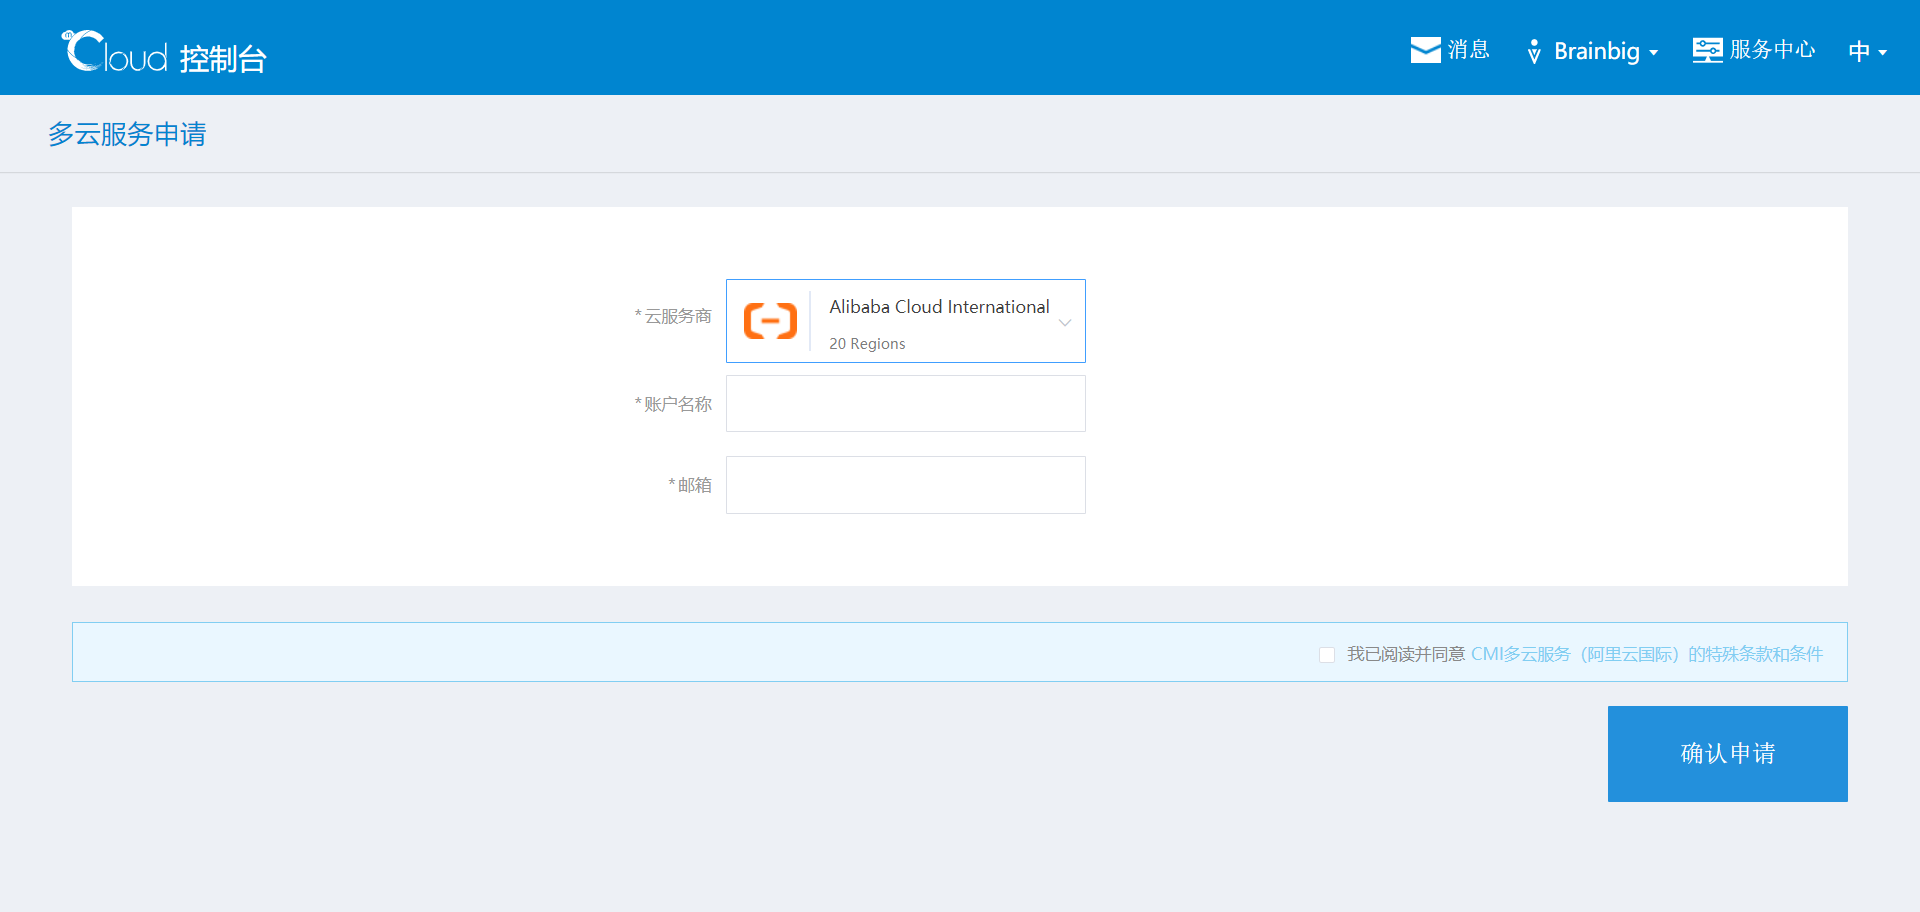This screenshot has width=1920, height=912.
Task: Click the Alibaba Cloud International option text
Action: click(x=939, y=307)
